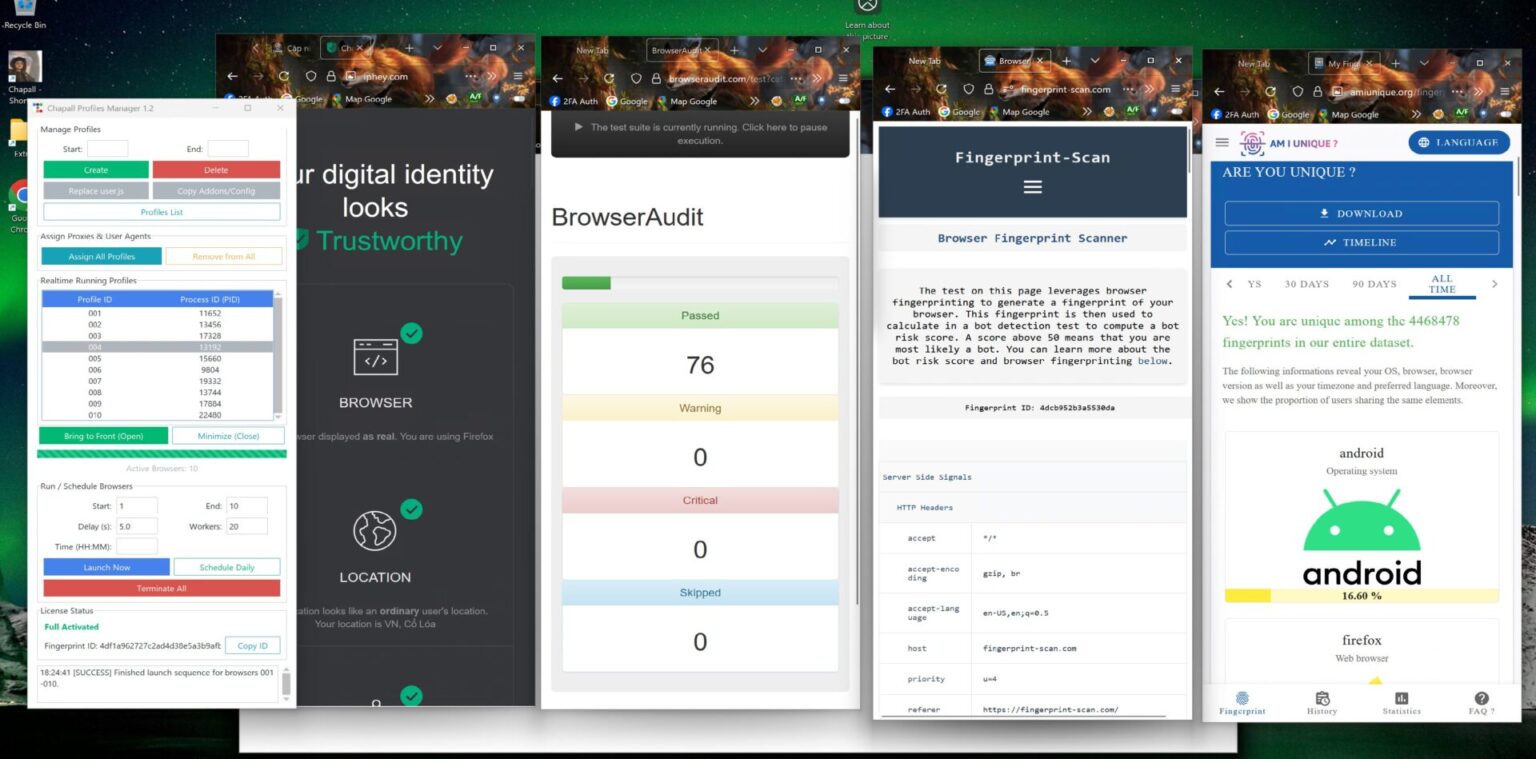Expand the bookmarks overflow chevron in the browseraudit.com window
This screenshot has height=759, width=1536.
[756, 101]
